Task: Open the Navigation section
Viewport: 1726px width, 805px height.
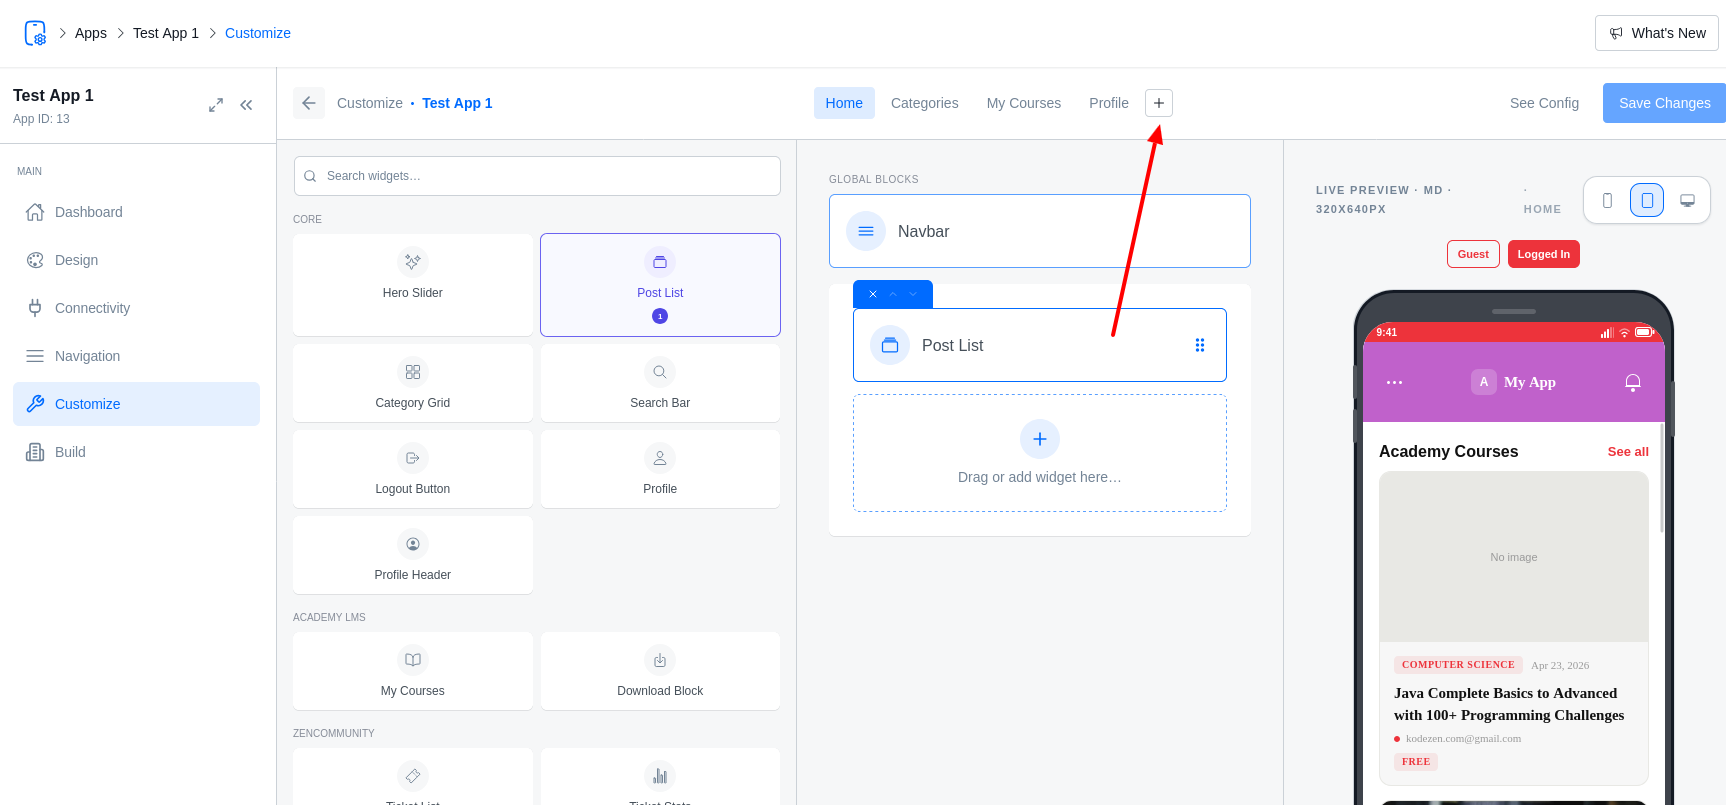Action: tap(136, 356)
